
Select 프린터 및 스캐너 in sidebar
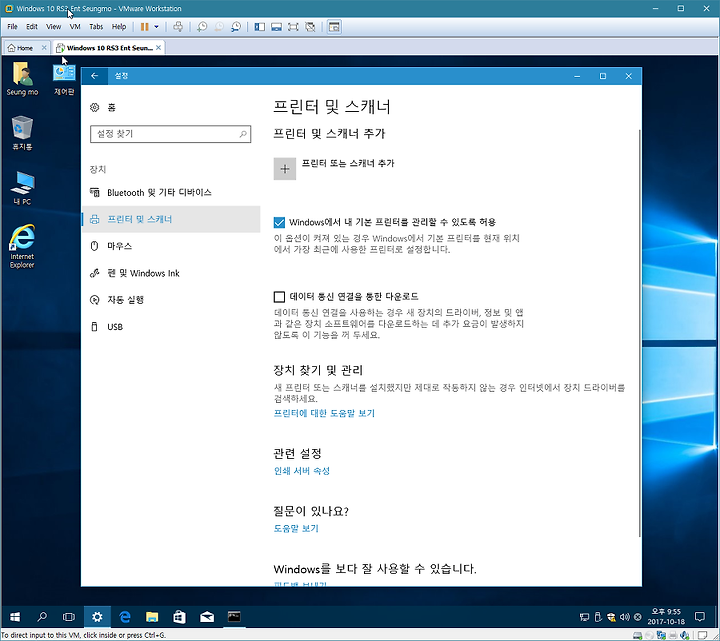pyautogui.click(x=171, y=219)
